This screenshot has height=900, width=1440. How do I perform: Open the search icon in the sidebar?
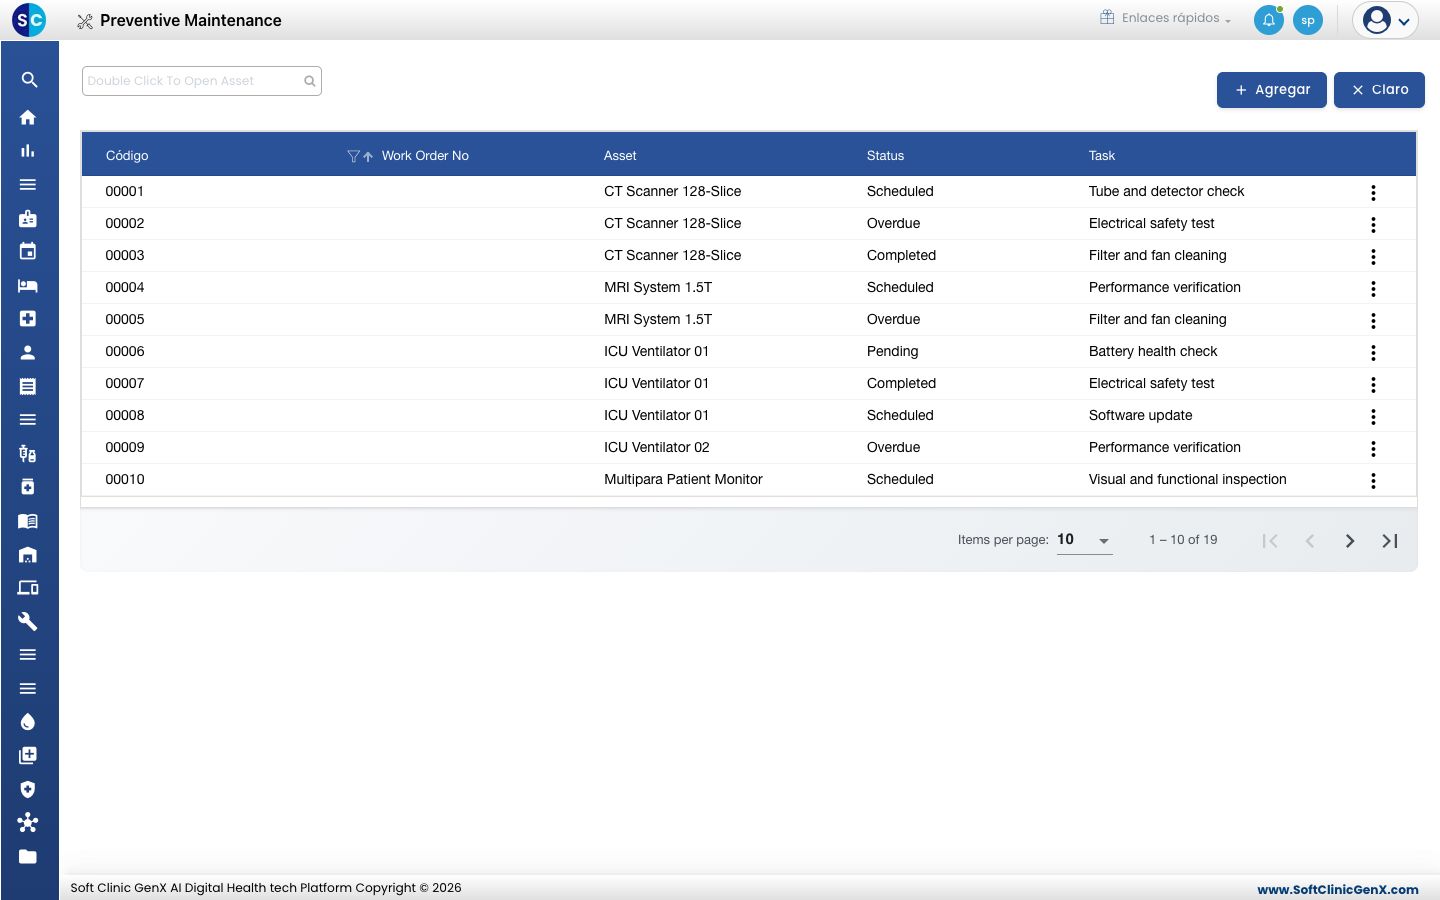(29, 80)
